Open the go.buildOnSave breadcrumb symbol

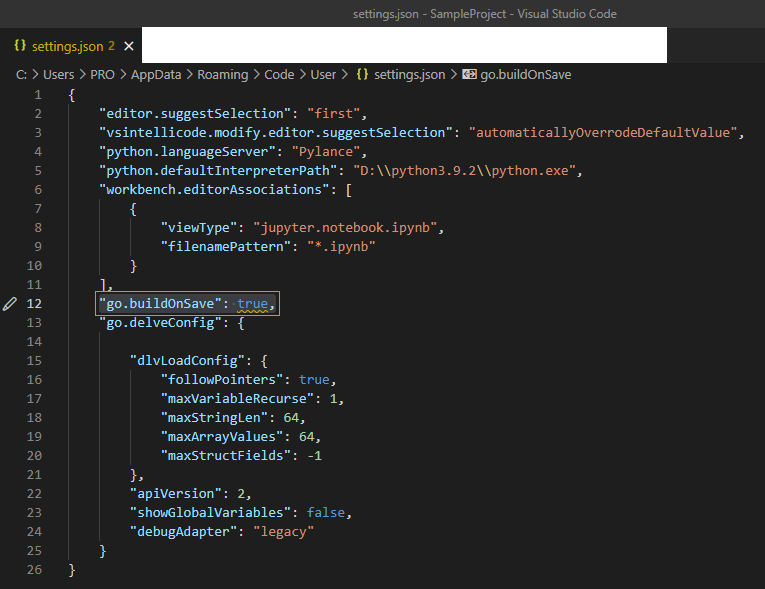click(525, 75)
